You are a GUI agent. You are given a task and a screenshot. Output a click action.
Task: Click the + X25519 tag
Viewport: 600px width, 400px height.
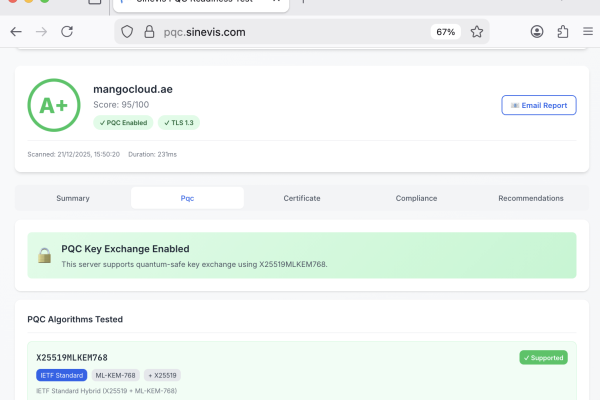(x=162, y=376)
